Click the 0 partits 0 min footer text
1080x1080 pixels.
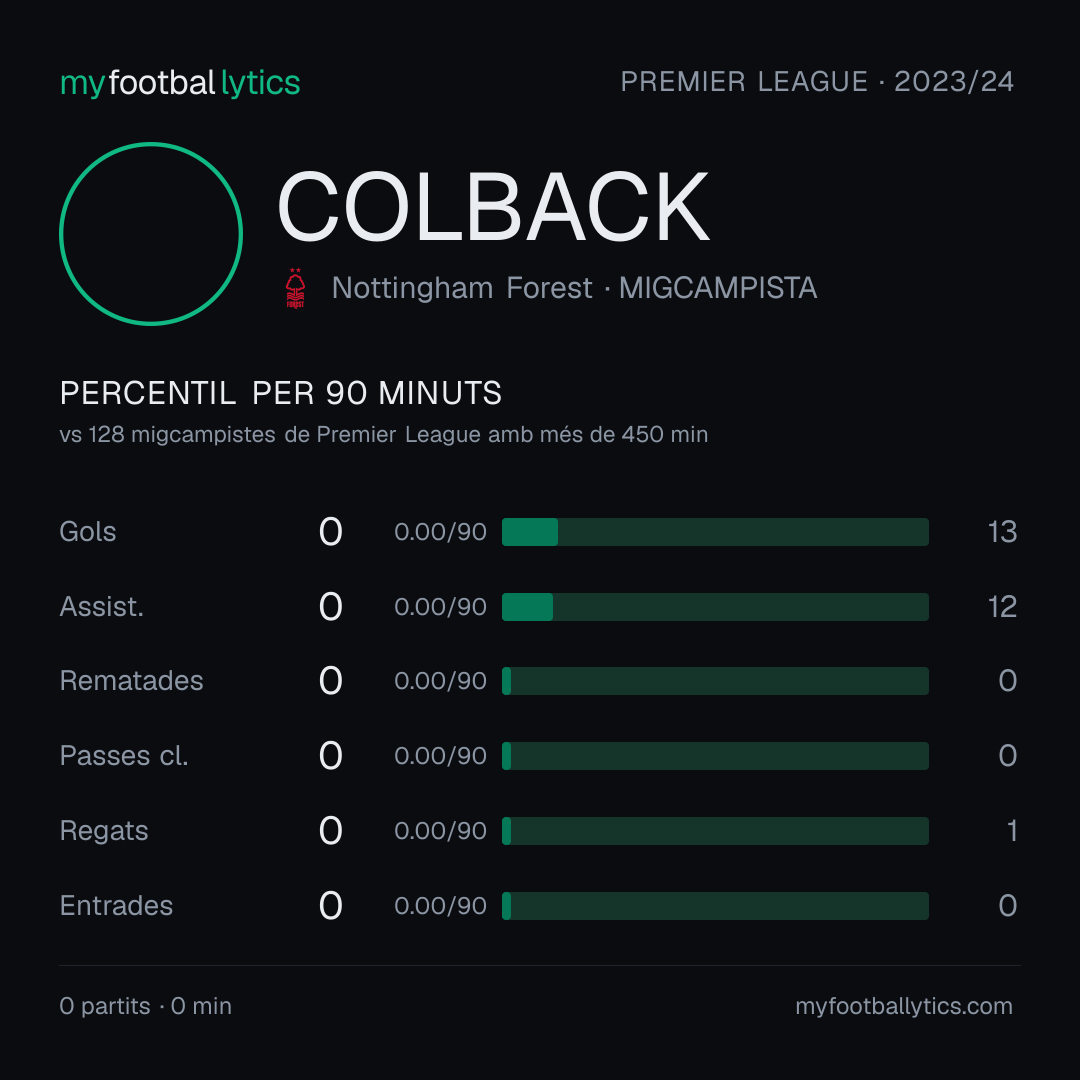[145, 1006]
